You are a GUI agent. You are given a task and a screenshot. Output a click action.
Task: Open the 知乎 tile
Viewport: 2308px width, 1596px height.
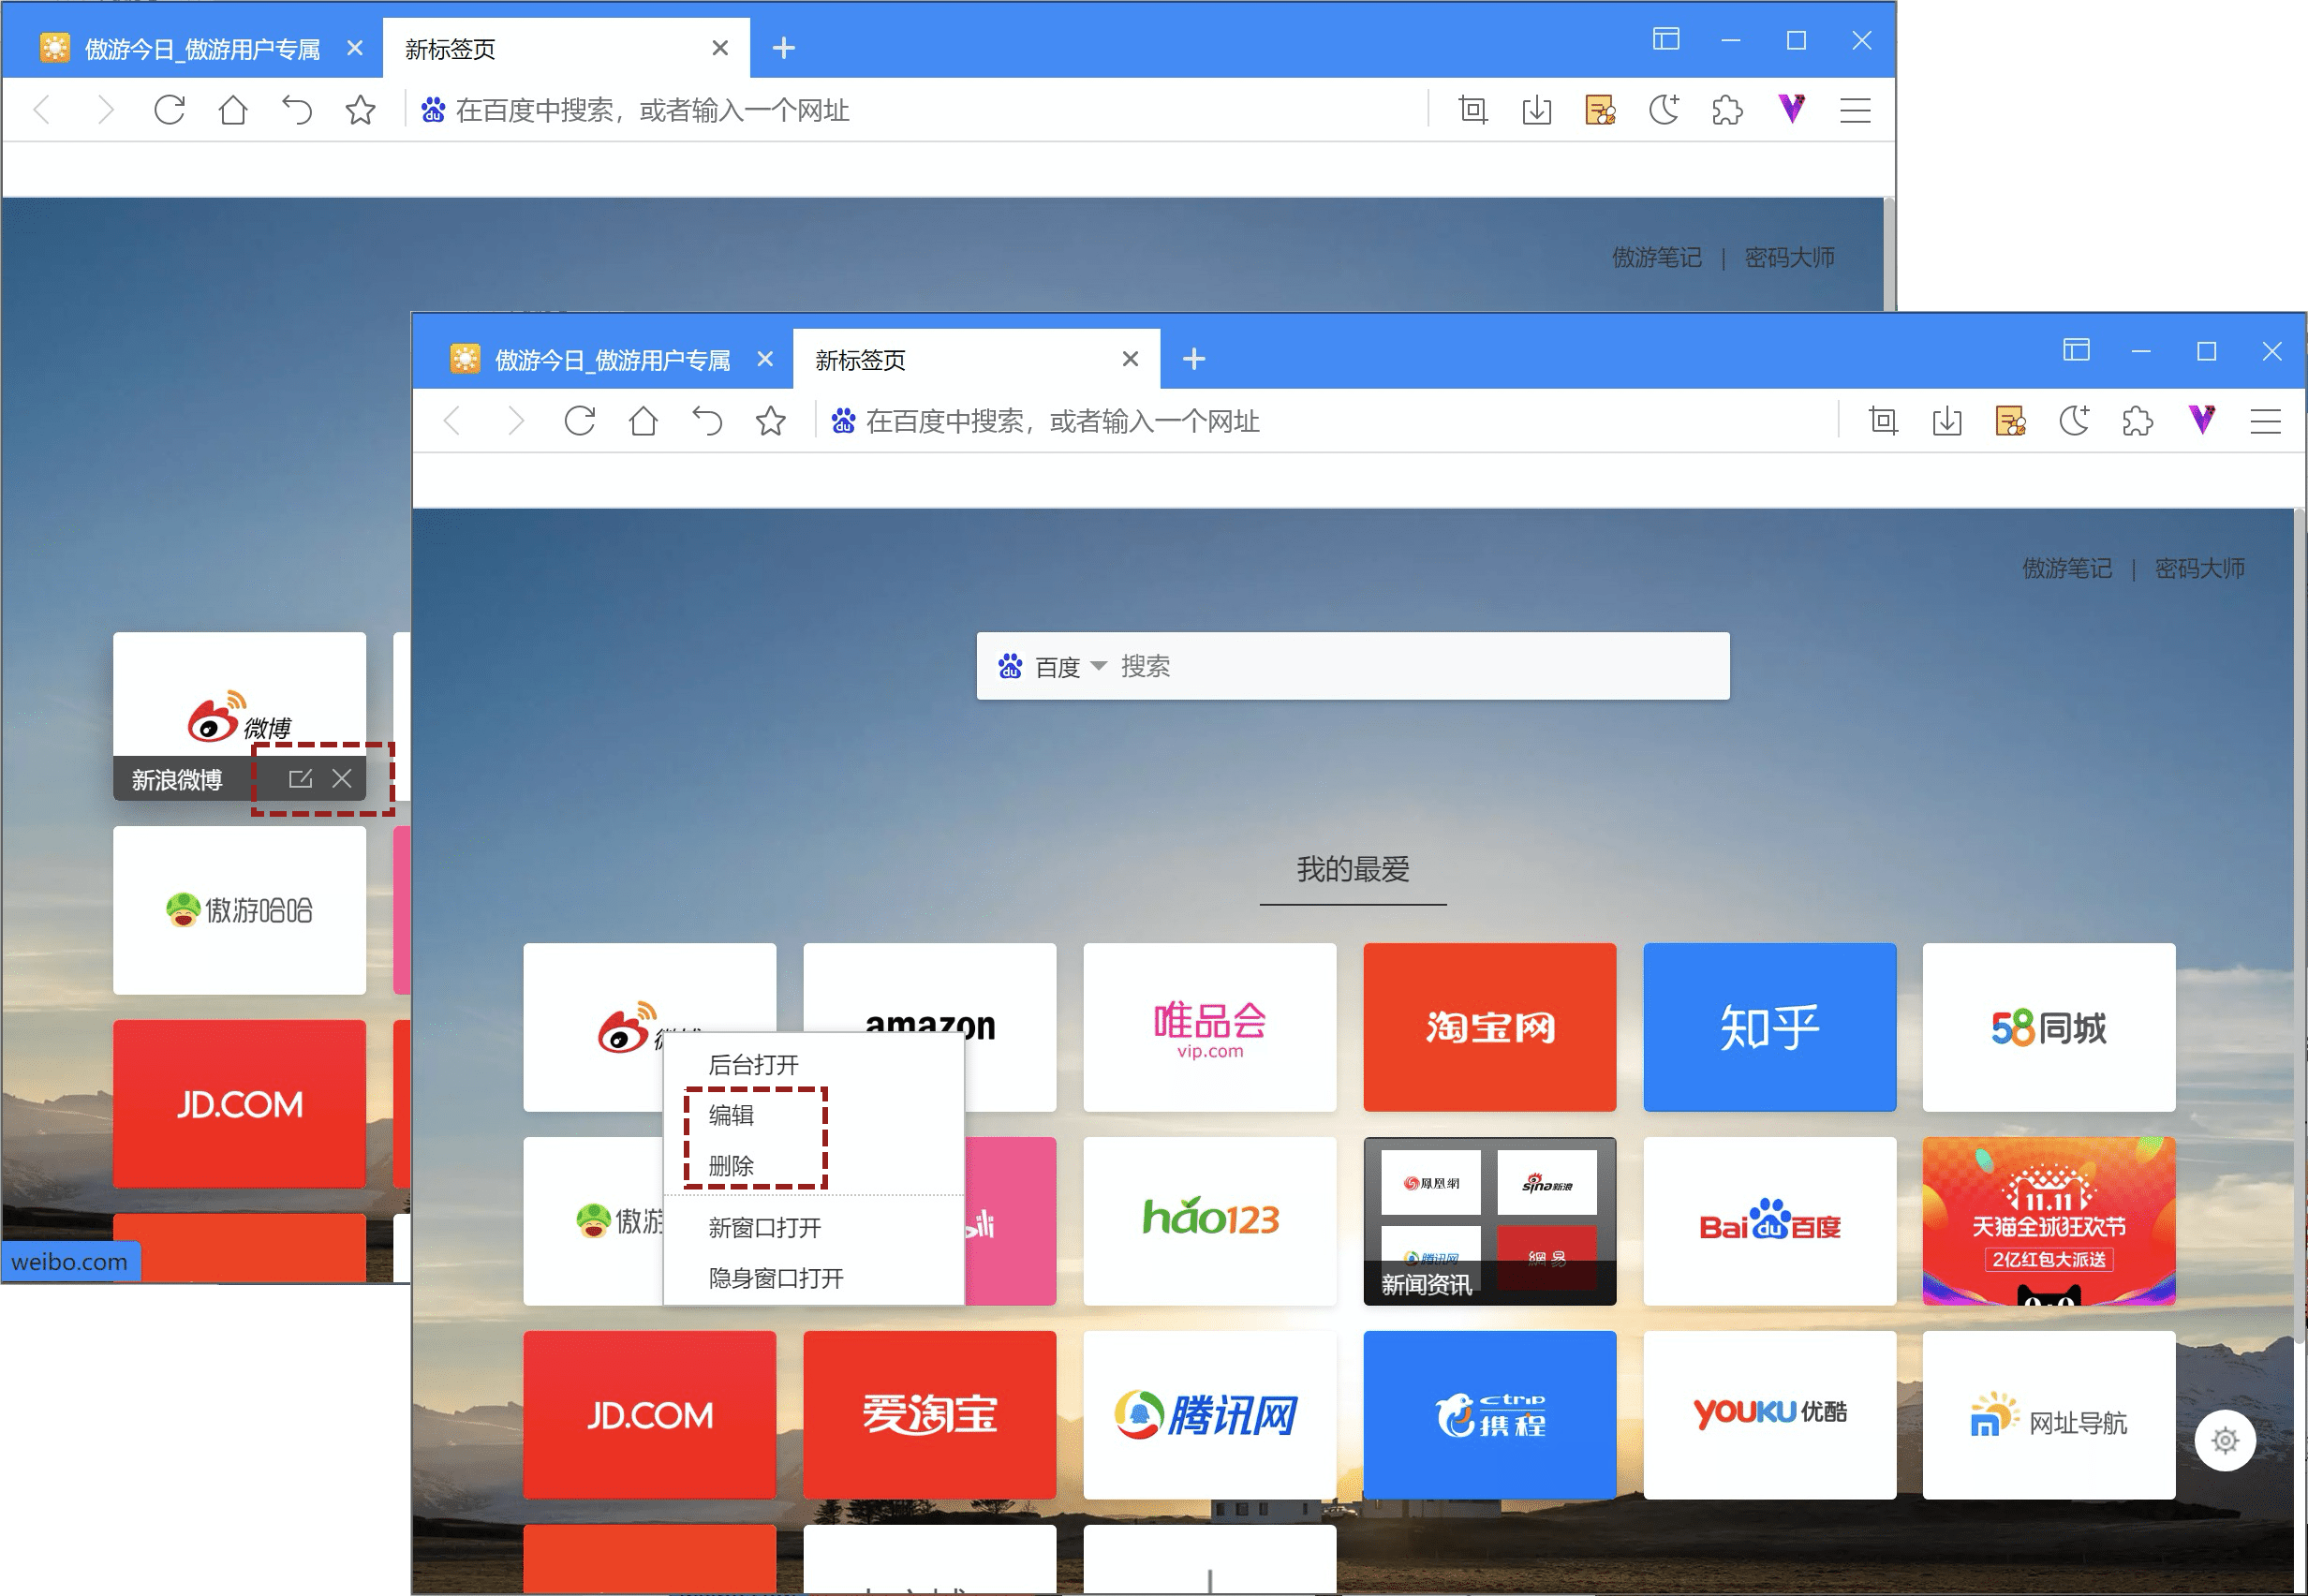pos(1769,1027)
